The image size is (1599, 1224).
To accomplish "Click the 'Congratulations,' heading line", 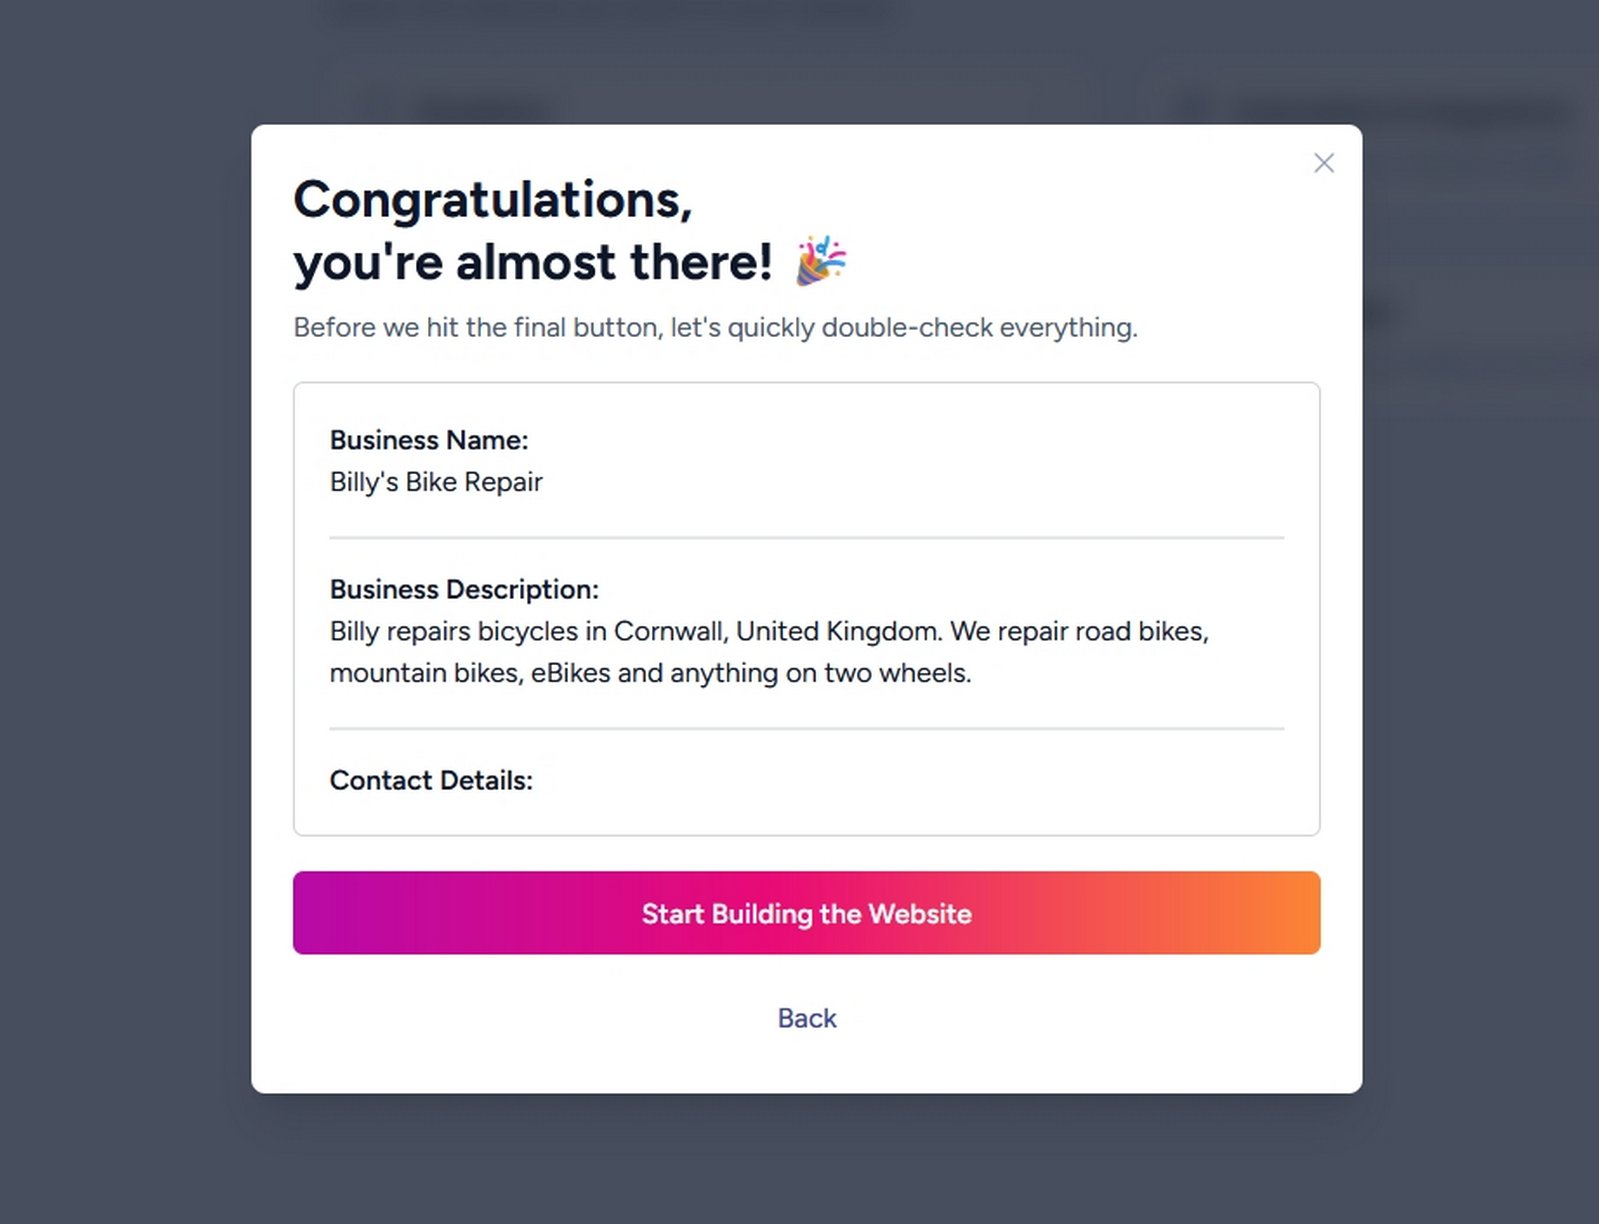I will coord(492,199).
